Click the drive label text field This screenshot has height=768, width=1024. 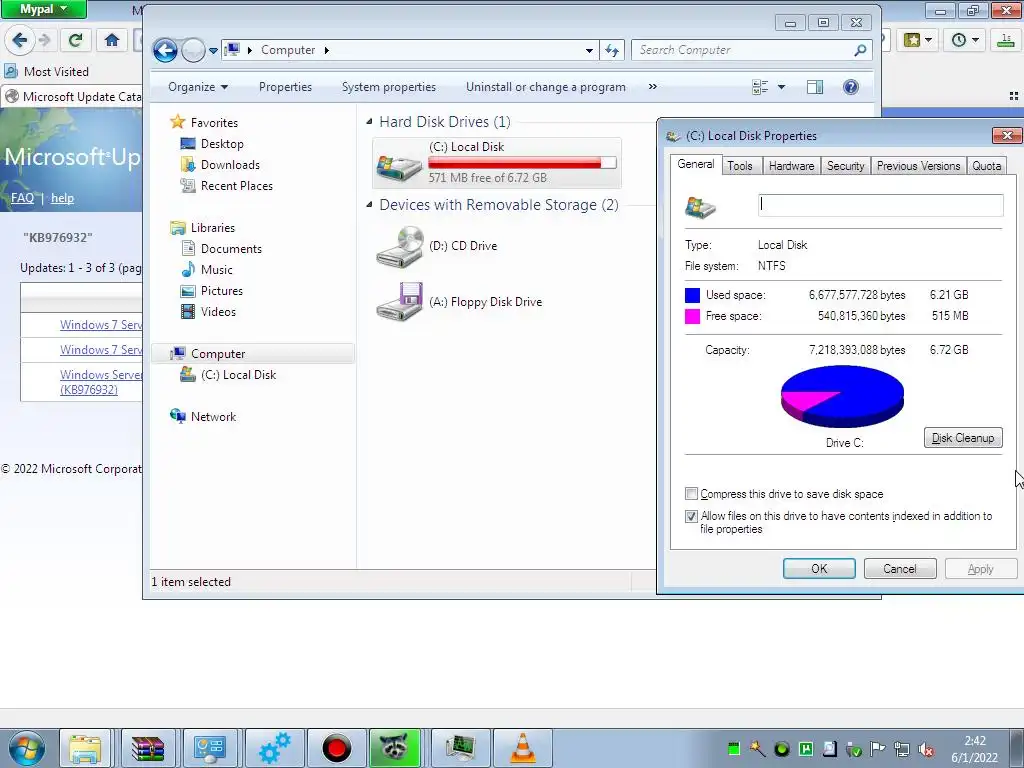click(881, 205)
